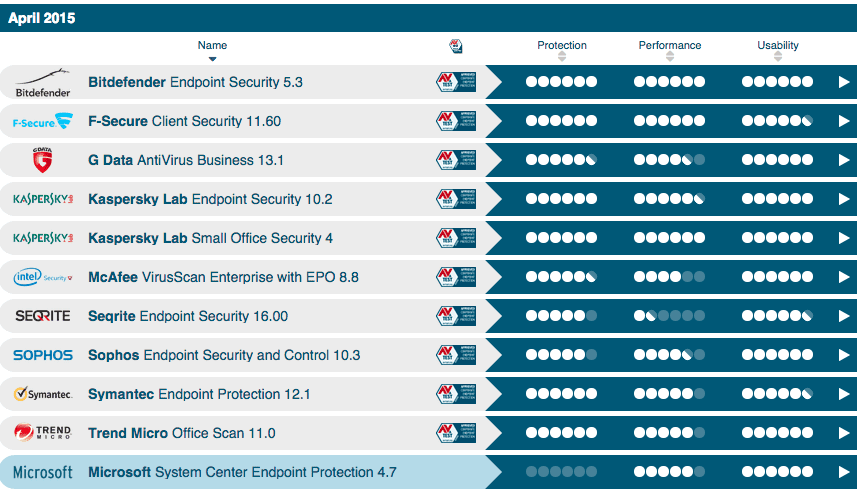
Task: Open F-Secure Client Security 11.60 link
Action: pyautogui.click(x=184, y=121)
